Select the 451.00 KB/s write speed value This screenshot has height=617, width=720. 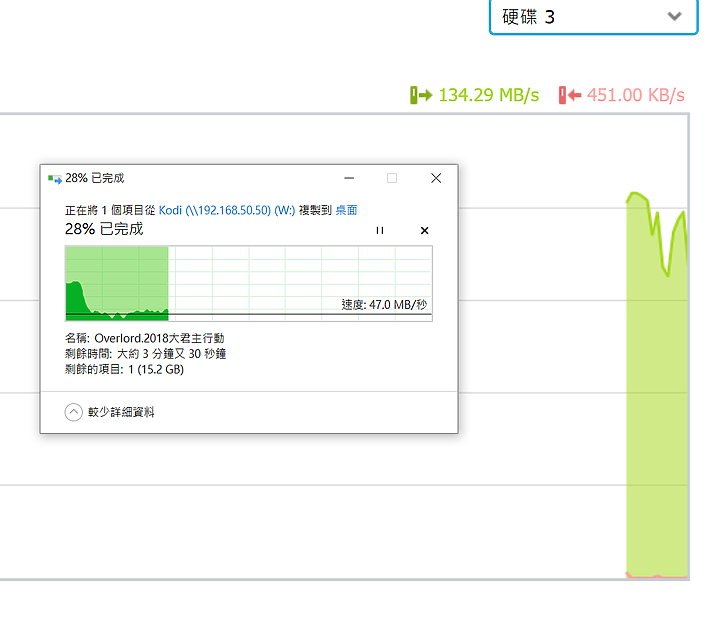click(636, 95)
